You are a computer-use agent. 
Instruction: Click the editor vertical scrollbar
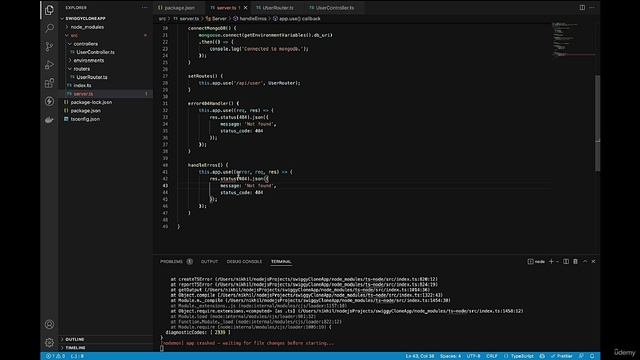[x=598, y=123]
